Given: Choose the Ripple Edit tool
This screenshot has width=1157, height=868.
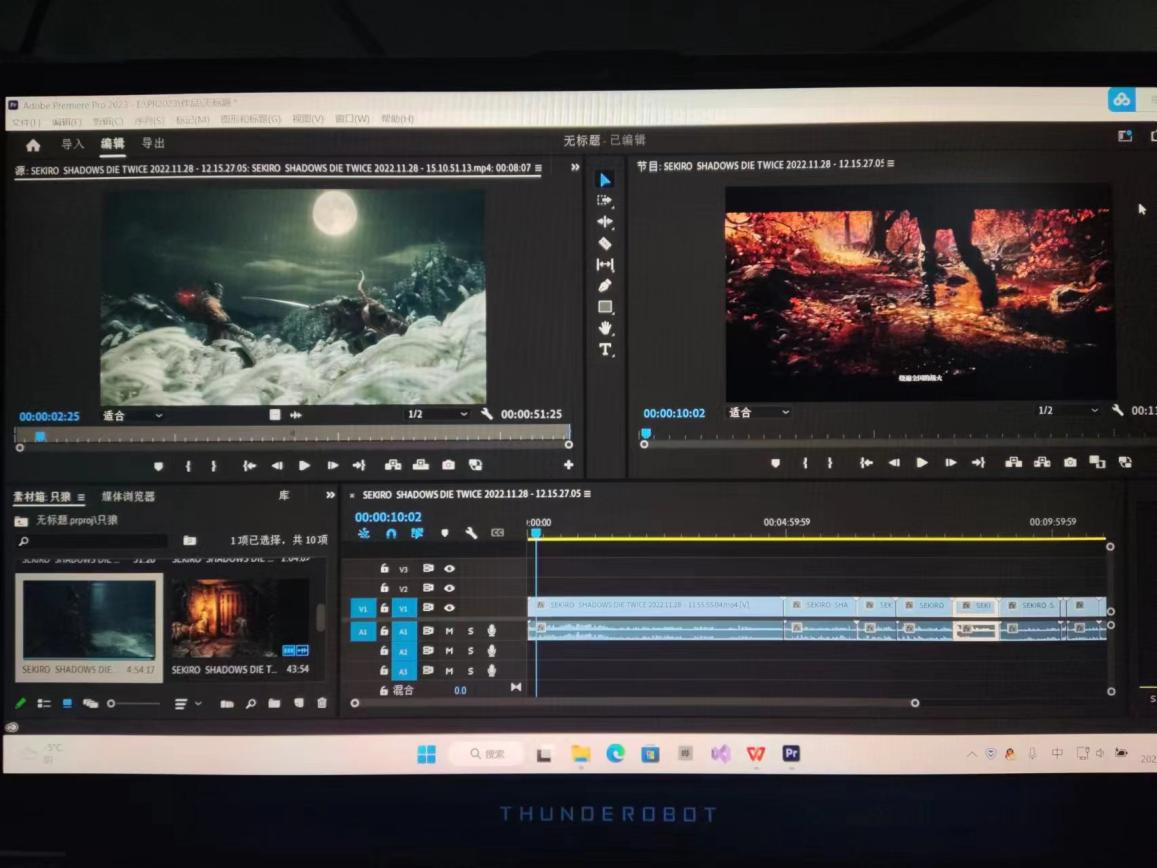Looking at the screenshot, I should [605, 222].
